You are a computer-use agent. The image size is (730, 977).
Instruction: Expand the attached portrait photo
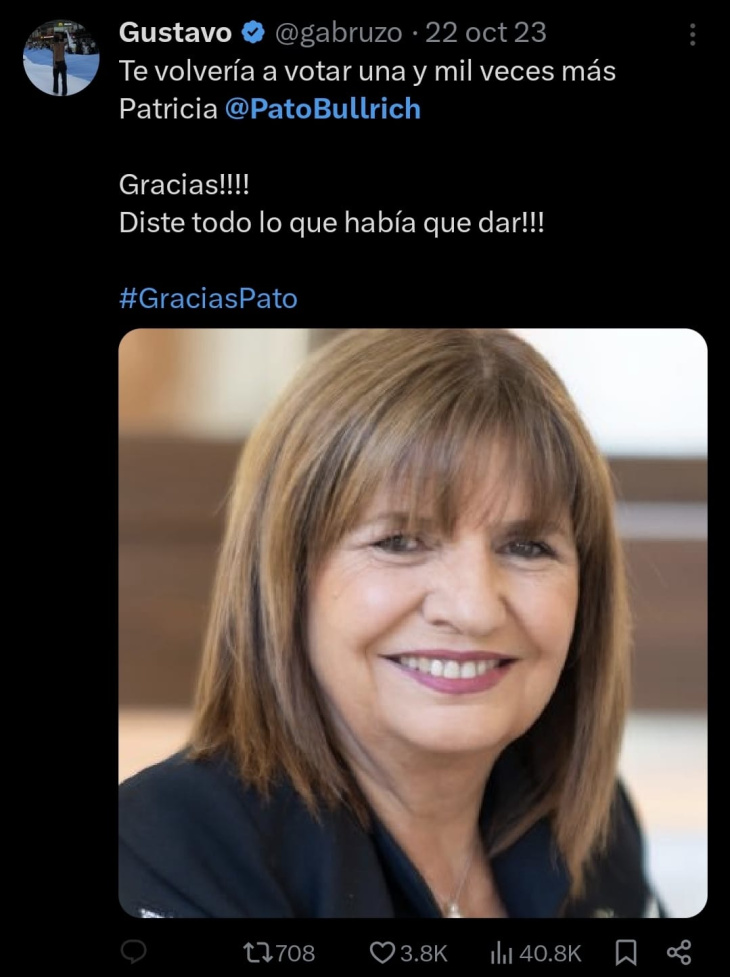[413, 623]
